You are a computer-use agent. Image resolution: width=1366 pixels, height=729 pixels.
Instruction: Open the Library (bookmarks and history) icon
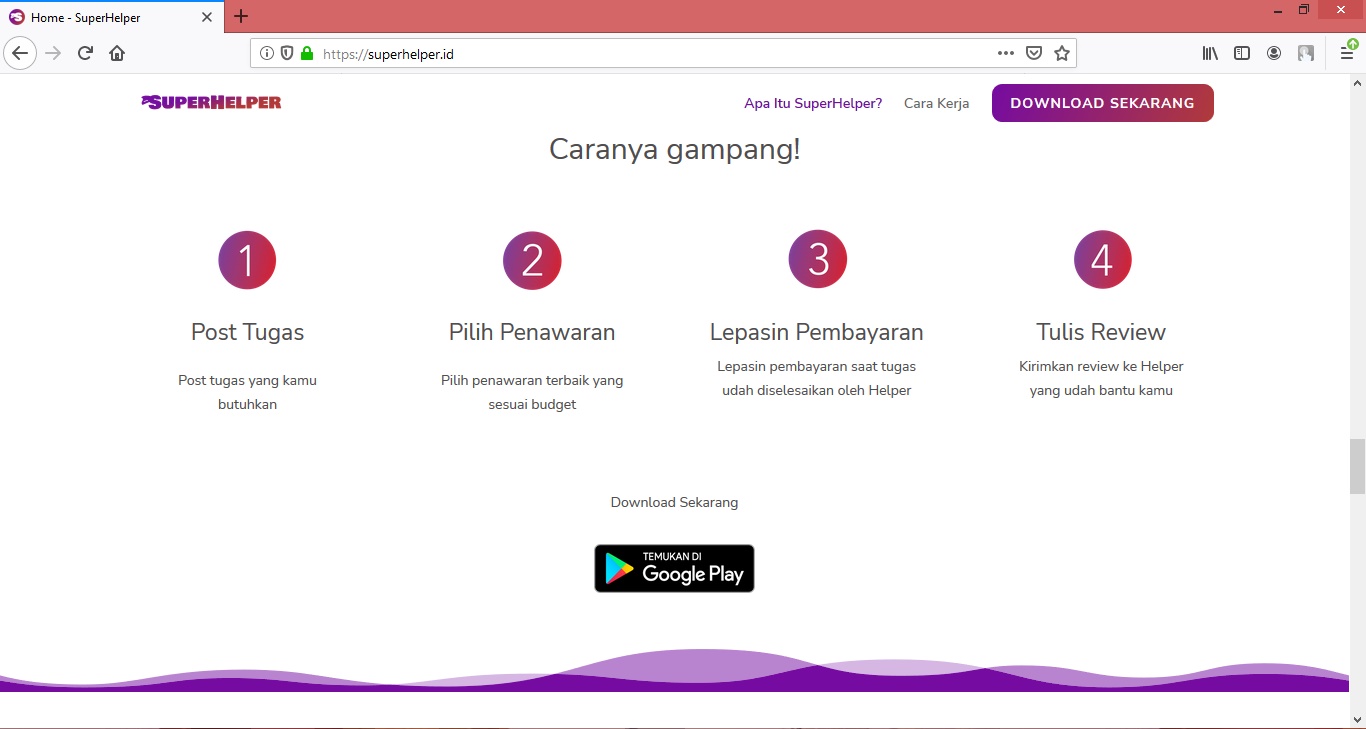click(1209, 53)
